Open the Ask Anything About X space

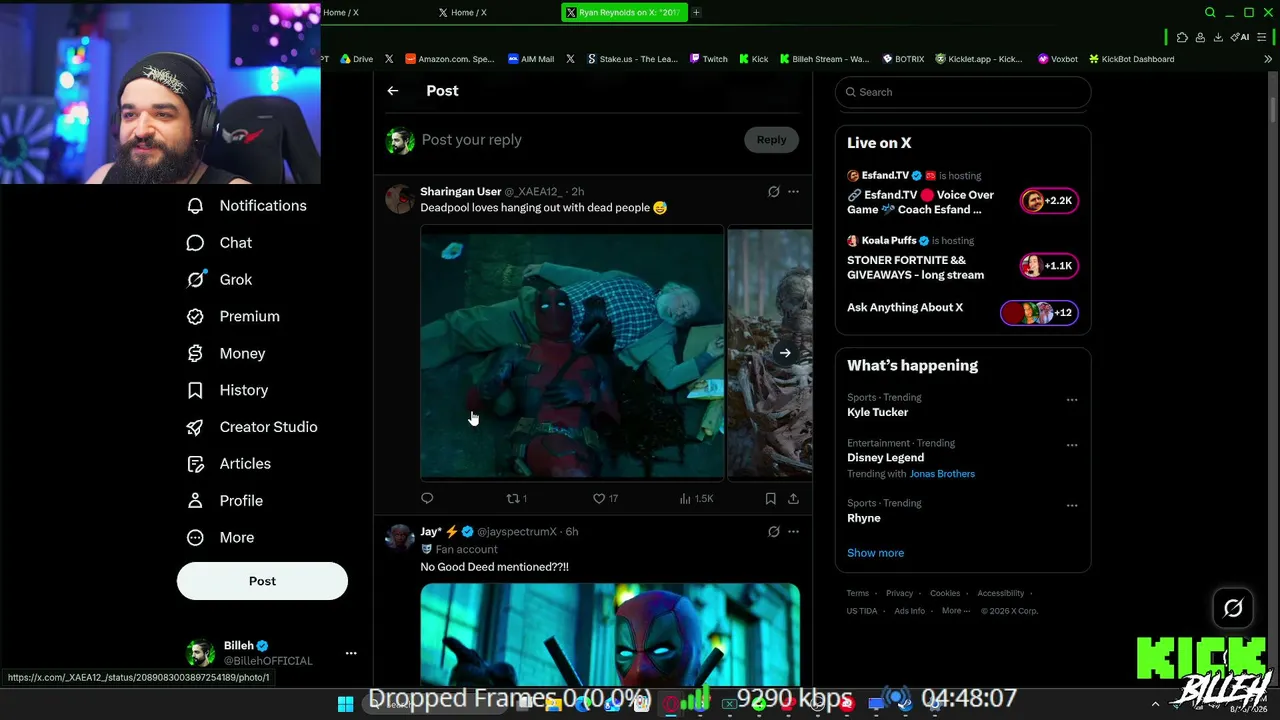[962, 310]
